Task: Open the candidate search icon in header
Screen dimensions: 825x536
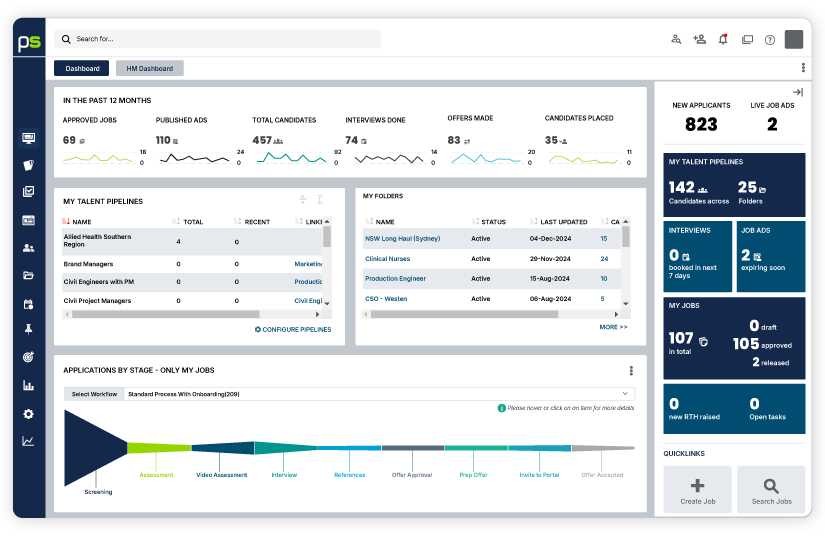Action: click(x=676, y=39)
